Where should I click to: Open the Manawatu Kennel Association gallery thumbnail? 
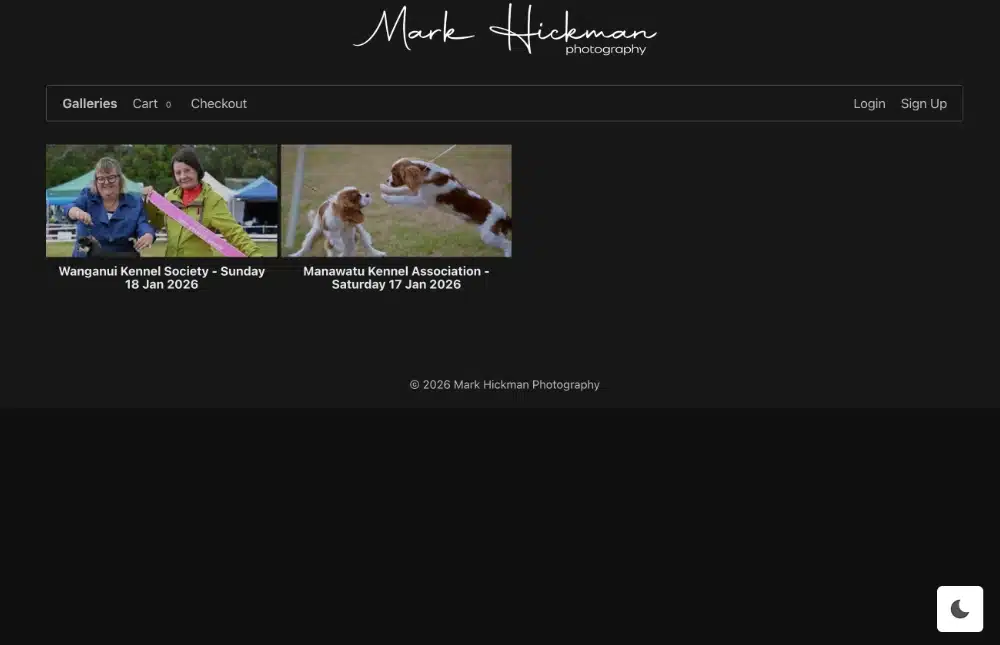[x=396, y=200]
